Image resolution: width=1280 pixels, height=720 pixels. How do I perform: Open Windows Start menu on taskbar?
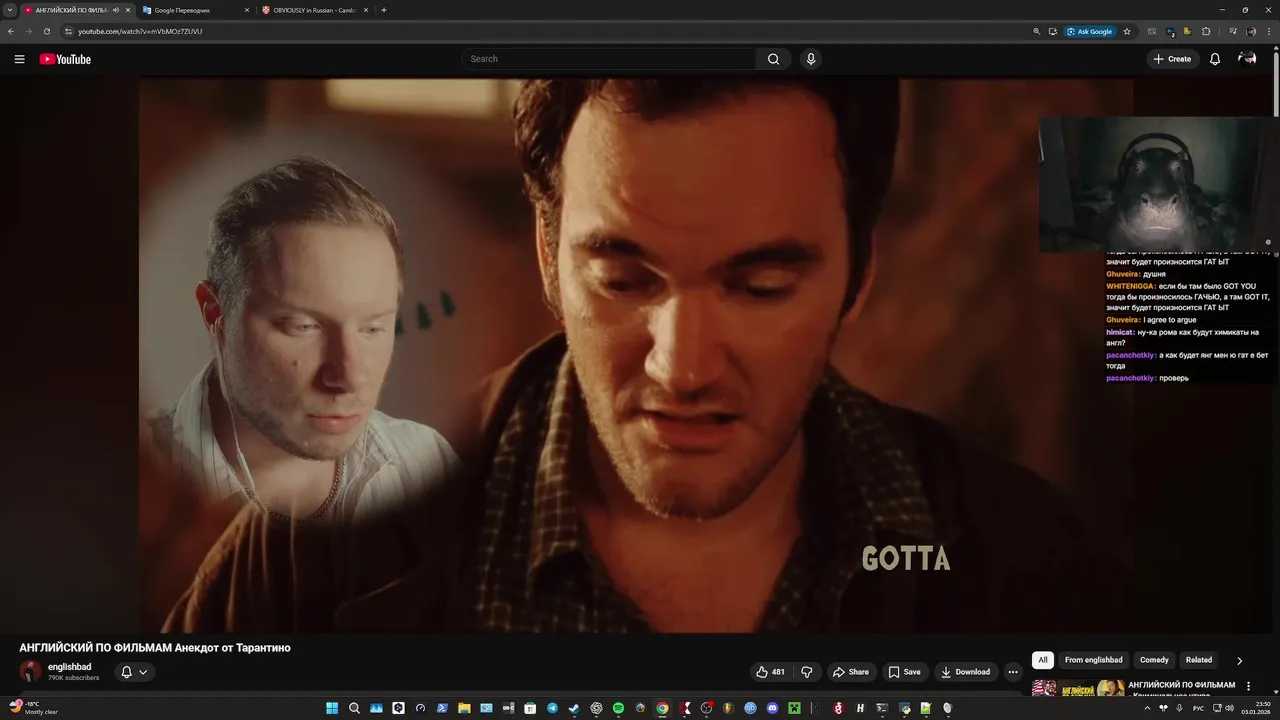pyautogui.click(x=332, y=708)
